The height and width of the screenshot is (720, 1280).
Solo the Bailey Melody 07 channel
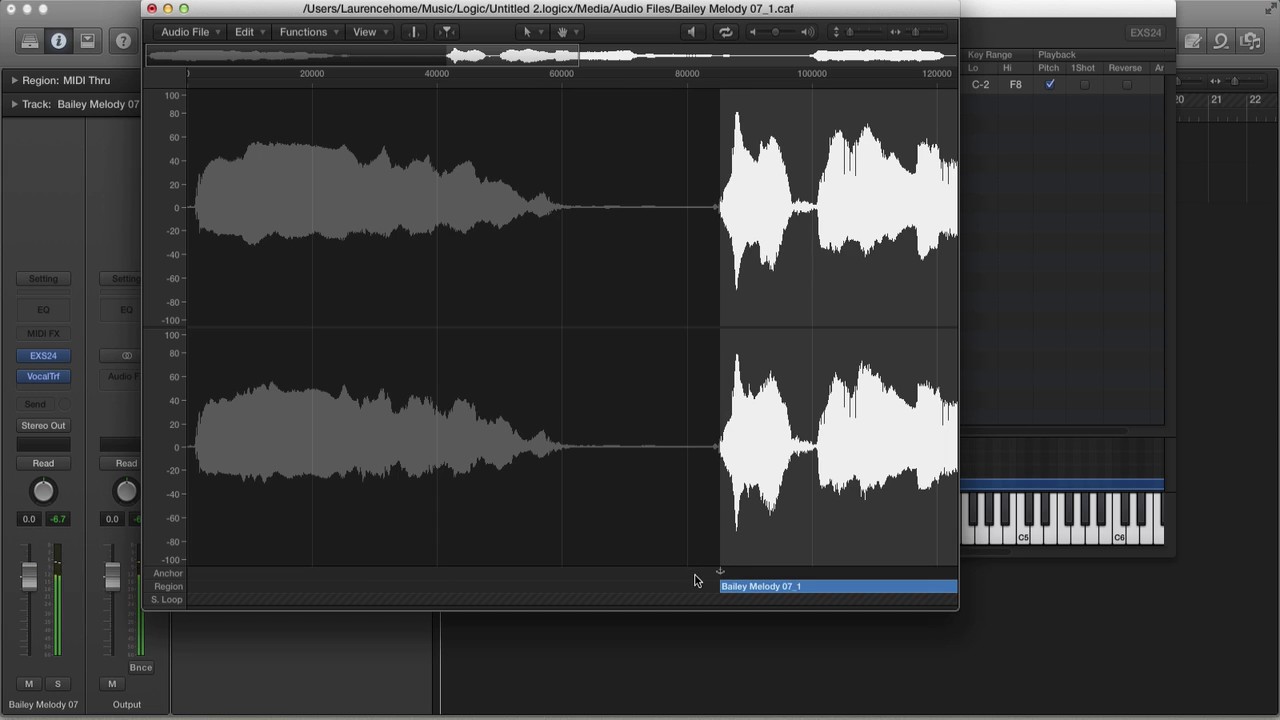(x=58, y=684)
